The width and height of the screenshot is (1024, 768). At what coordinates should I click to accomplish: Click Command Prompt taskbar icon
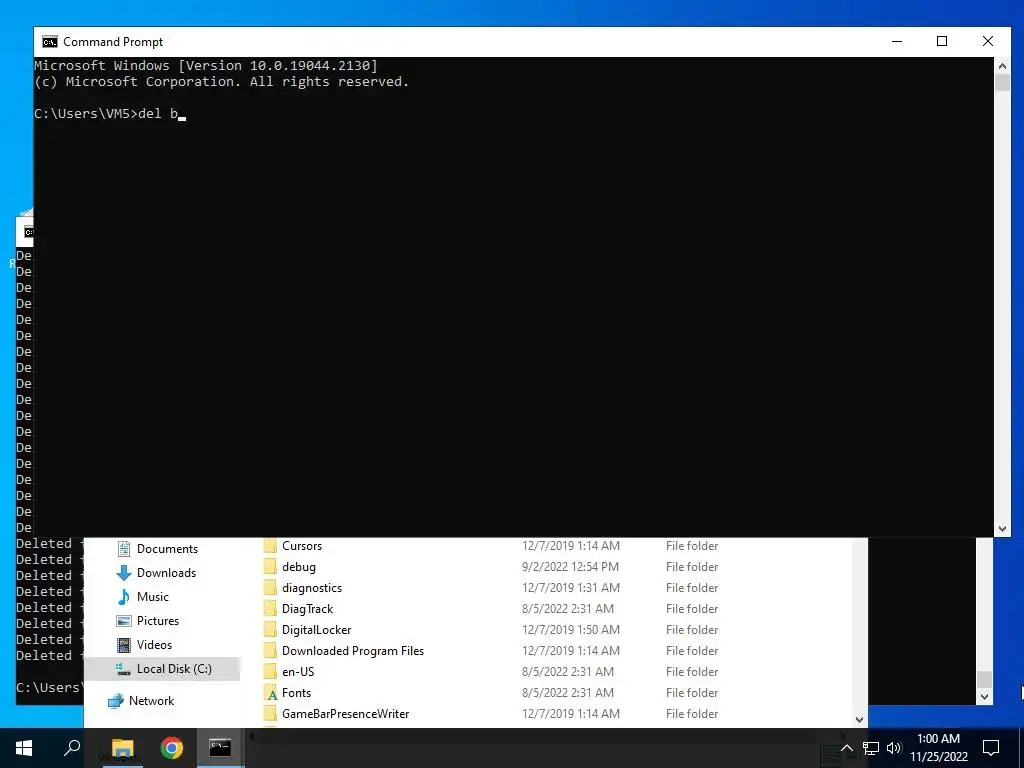(x=220, y=748)
